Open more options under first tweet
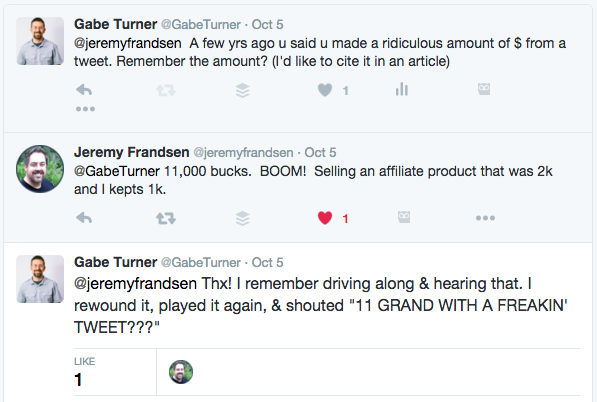Viewport: 597px width, 402px height. (85, 109)
